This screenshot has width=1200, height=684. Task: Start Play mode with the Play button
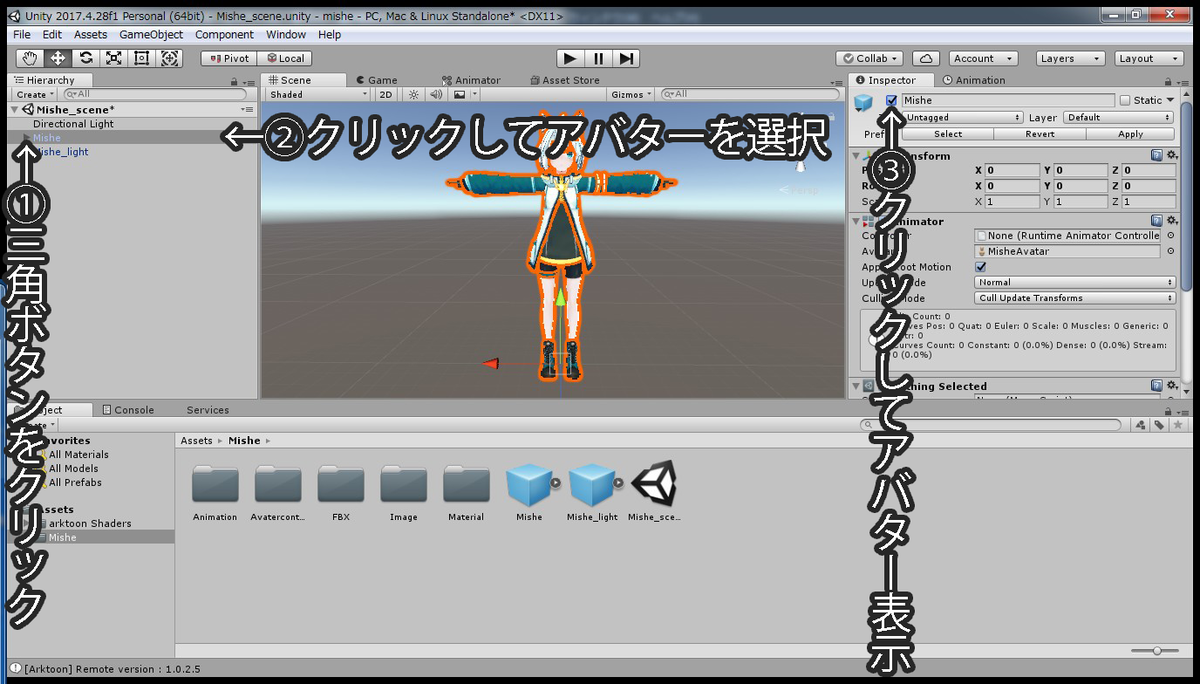tap(570, 58)
